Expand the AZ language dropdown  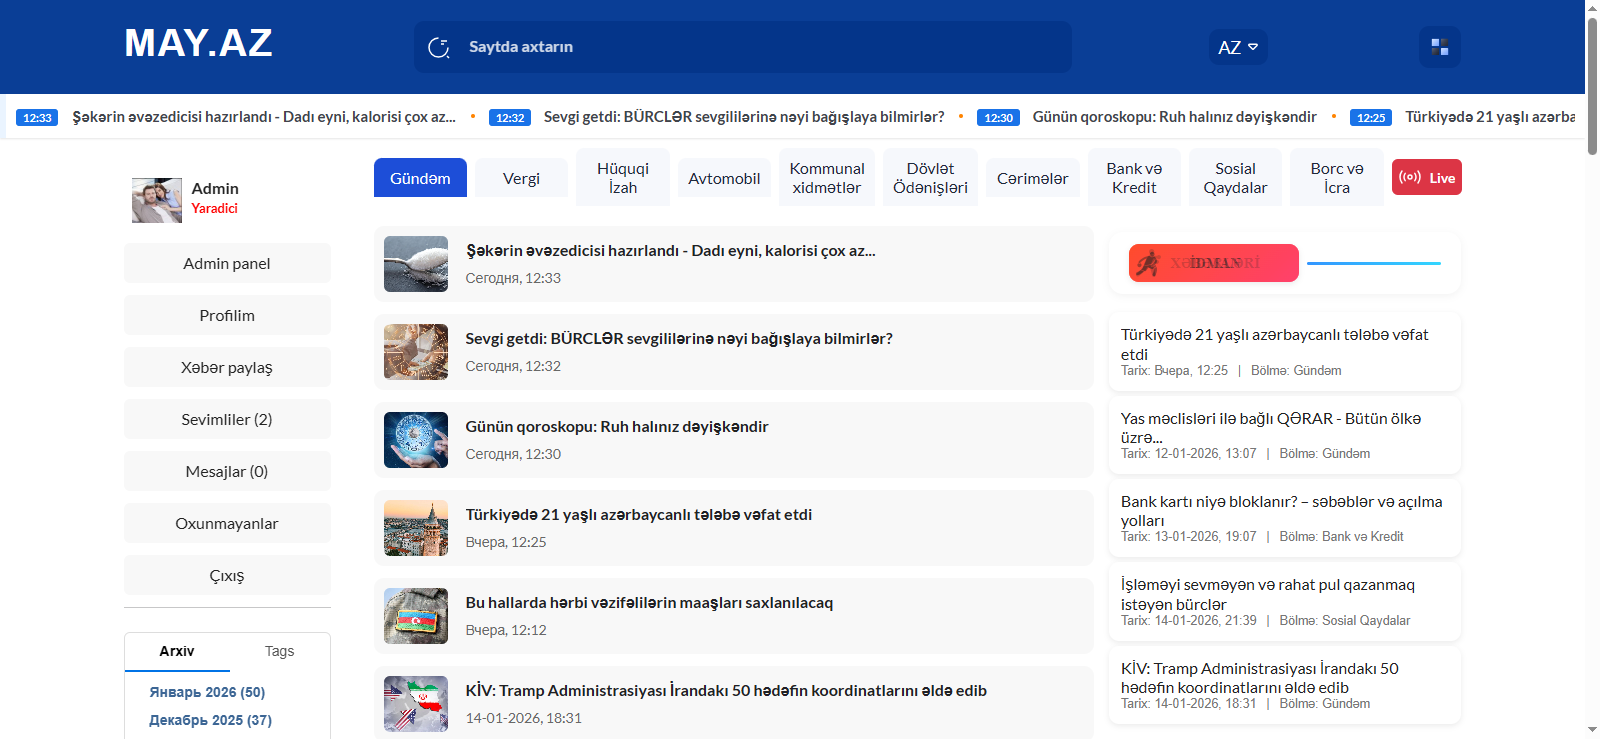click(1237, 47)
